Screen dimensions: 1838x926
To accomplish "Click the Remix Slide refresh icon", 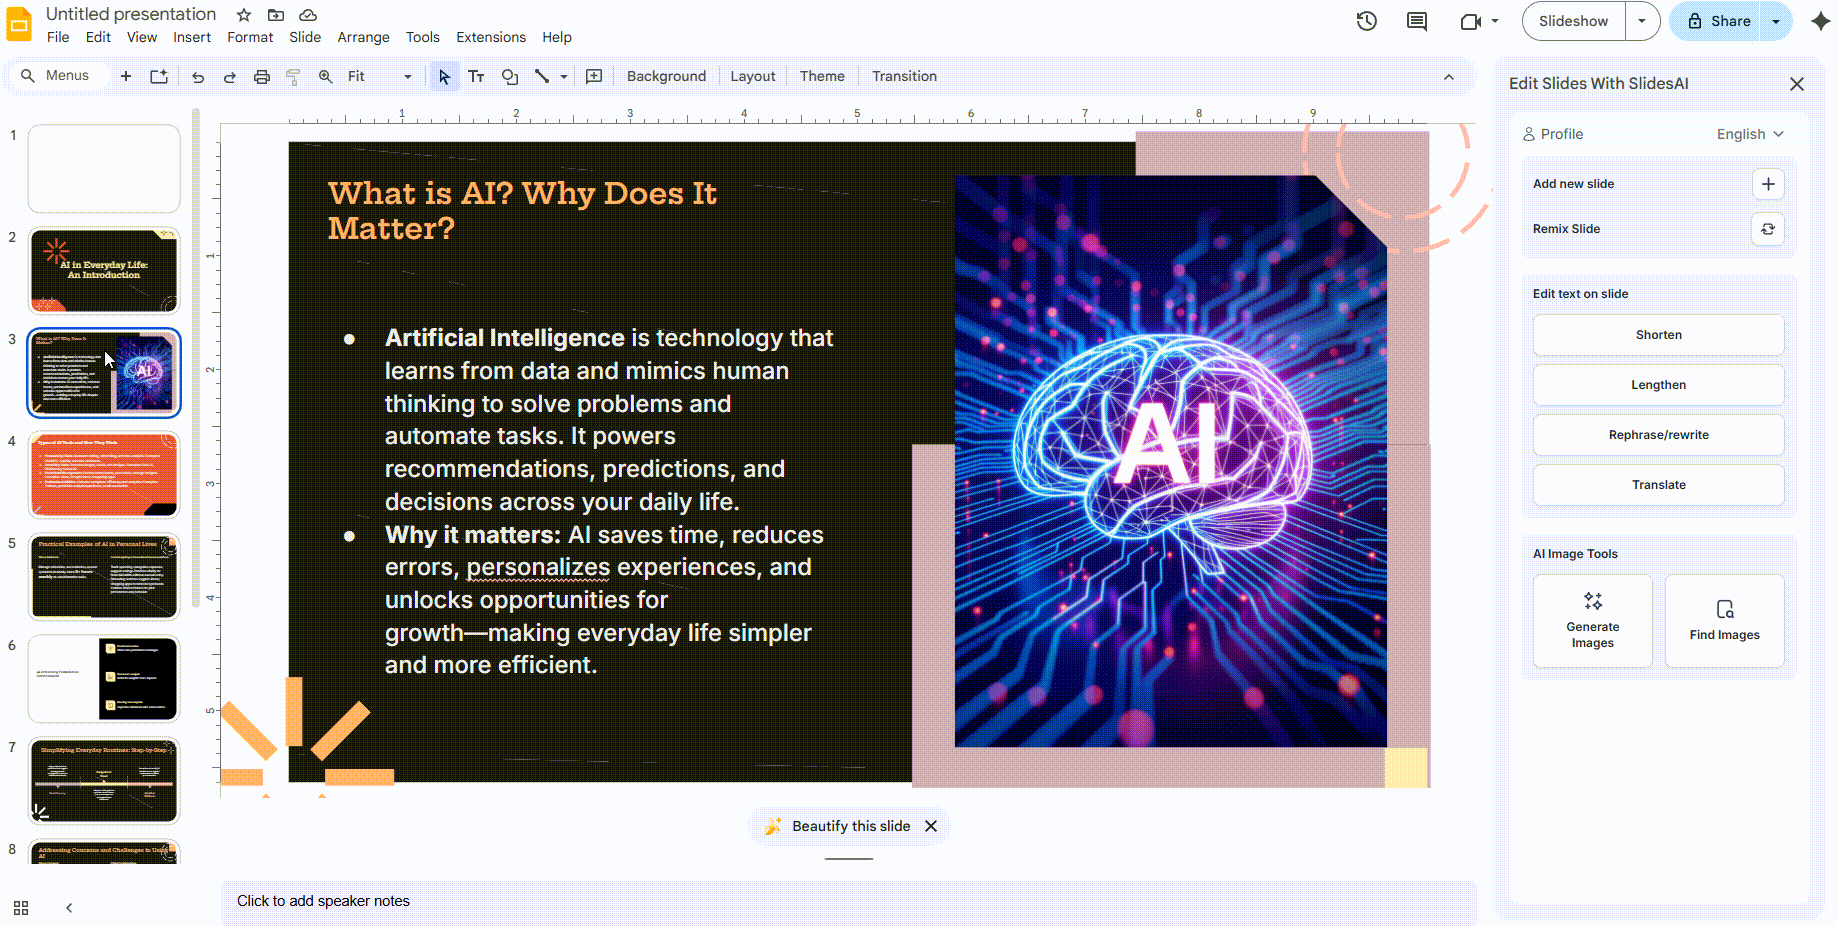I will click(x=1768, y=229).
